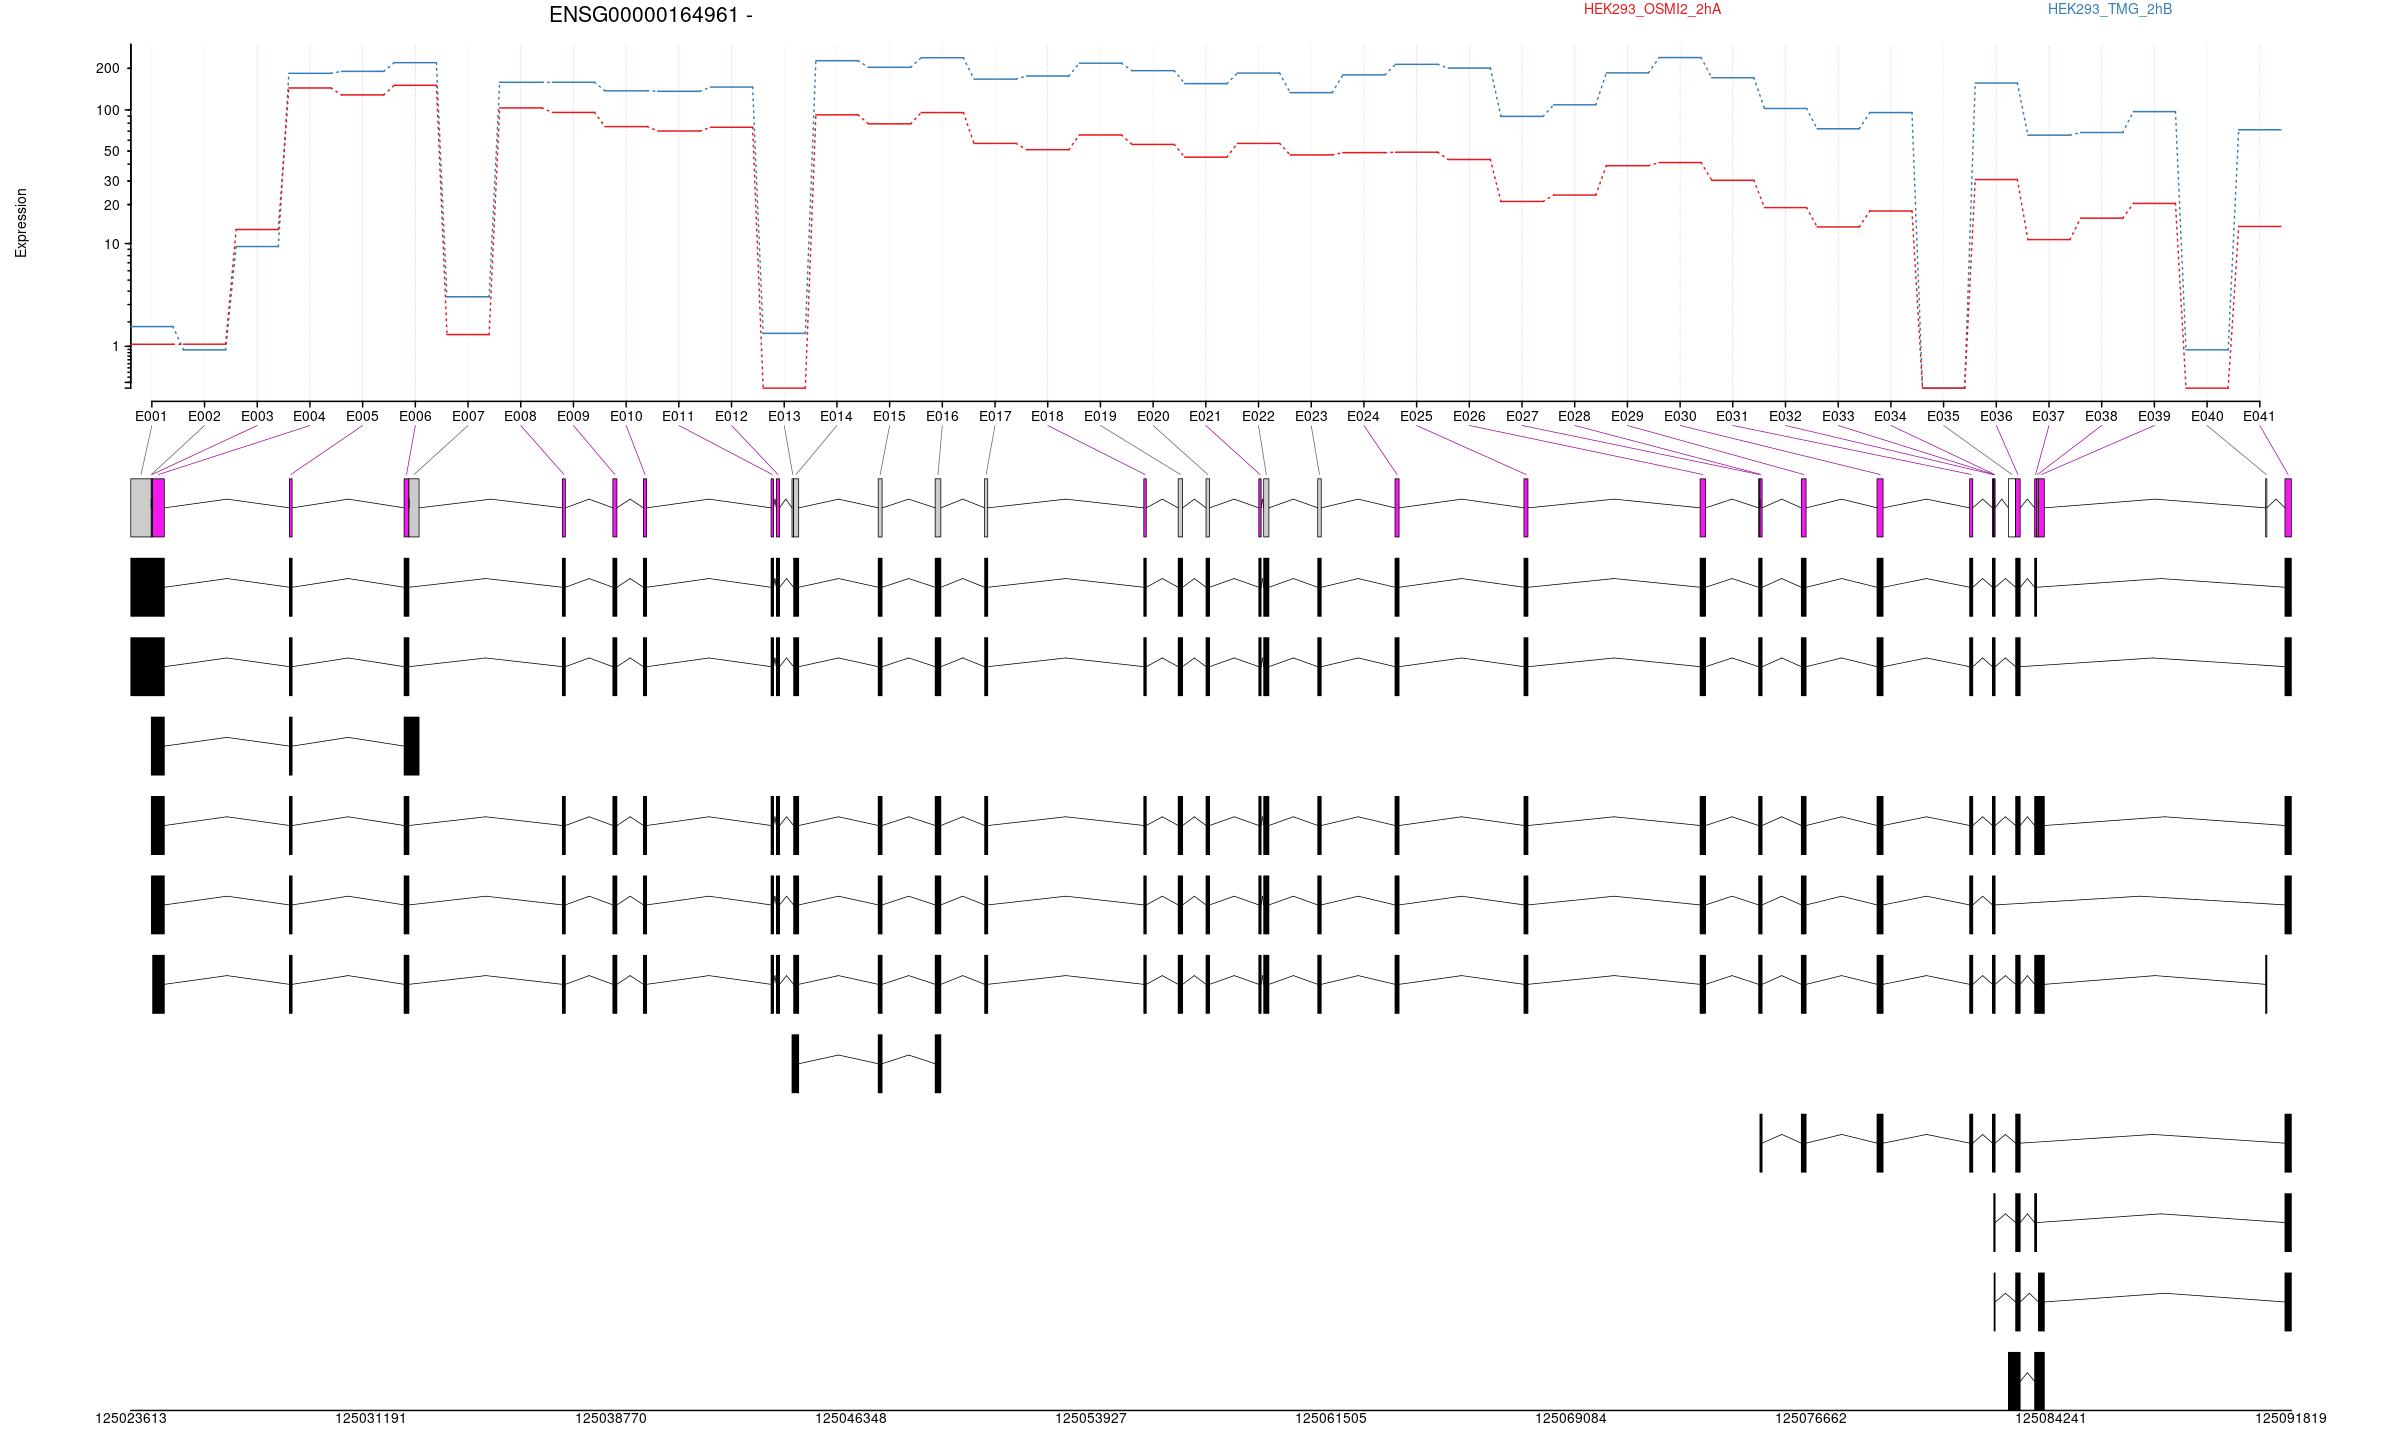
Task: Click exon label E001
Action: coord(151,416)
